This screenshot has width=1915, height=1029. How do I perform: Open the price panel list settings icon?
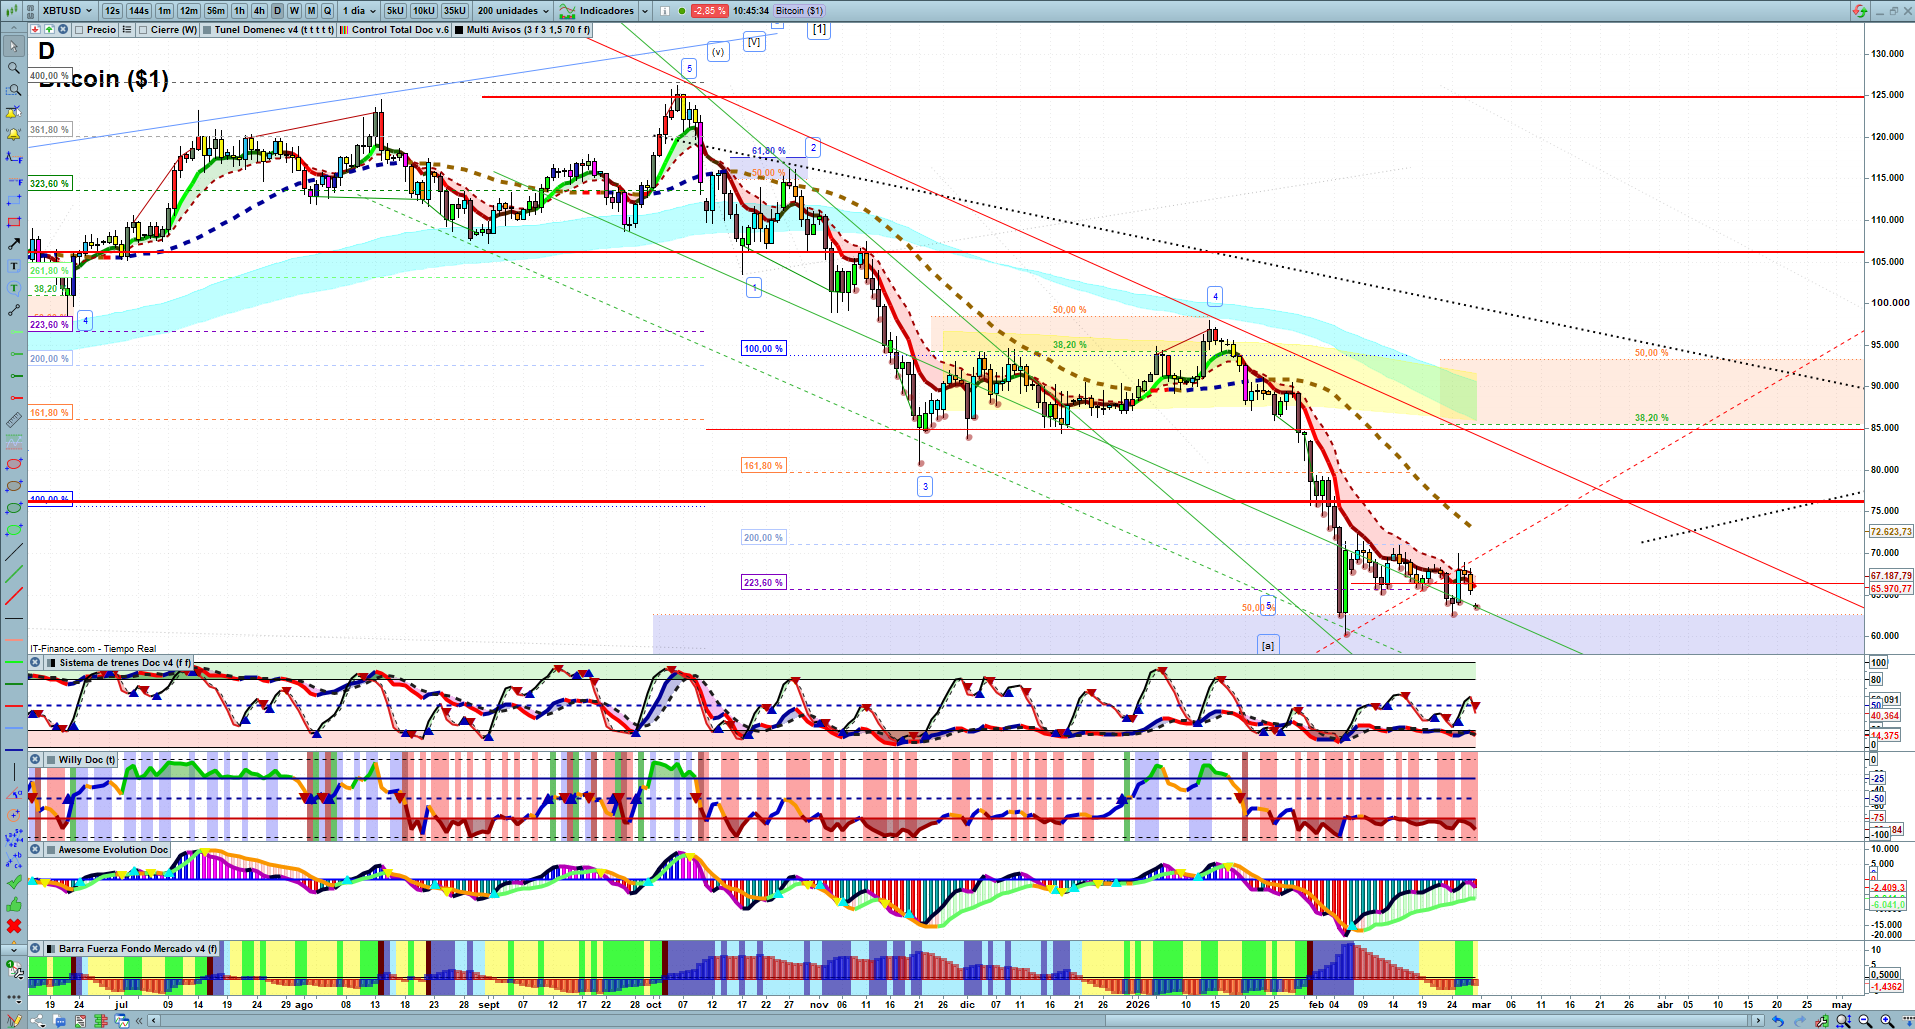(127, 30)
